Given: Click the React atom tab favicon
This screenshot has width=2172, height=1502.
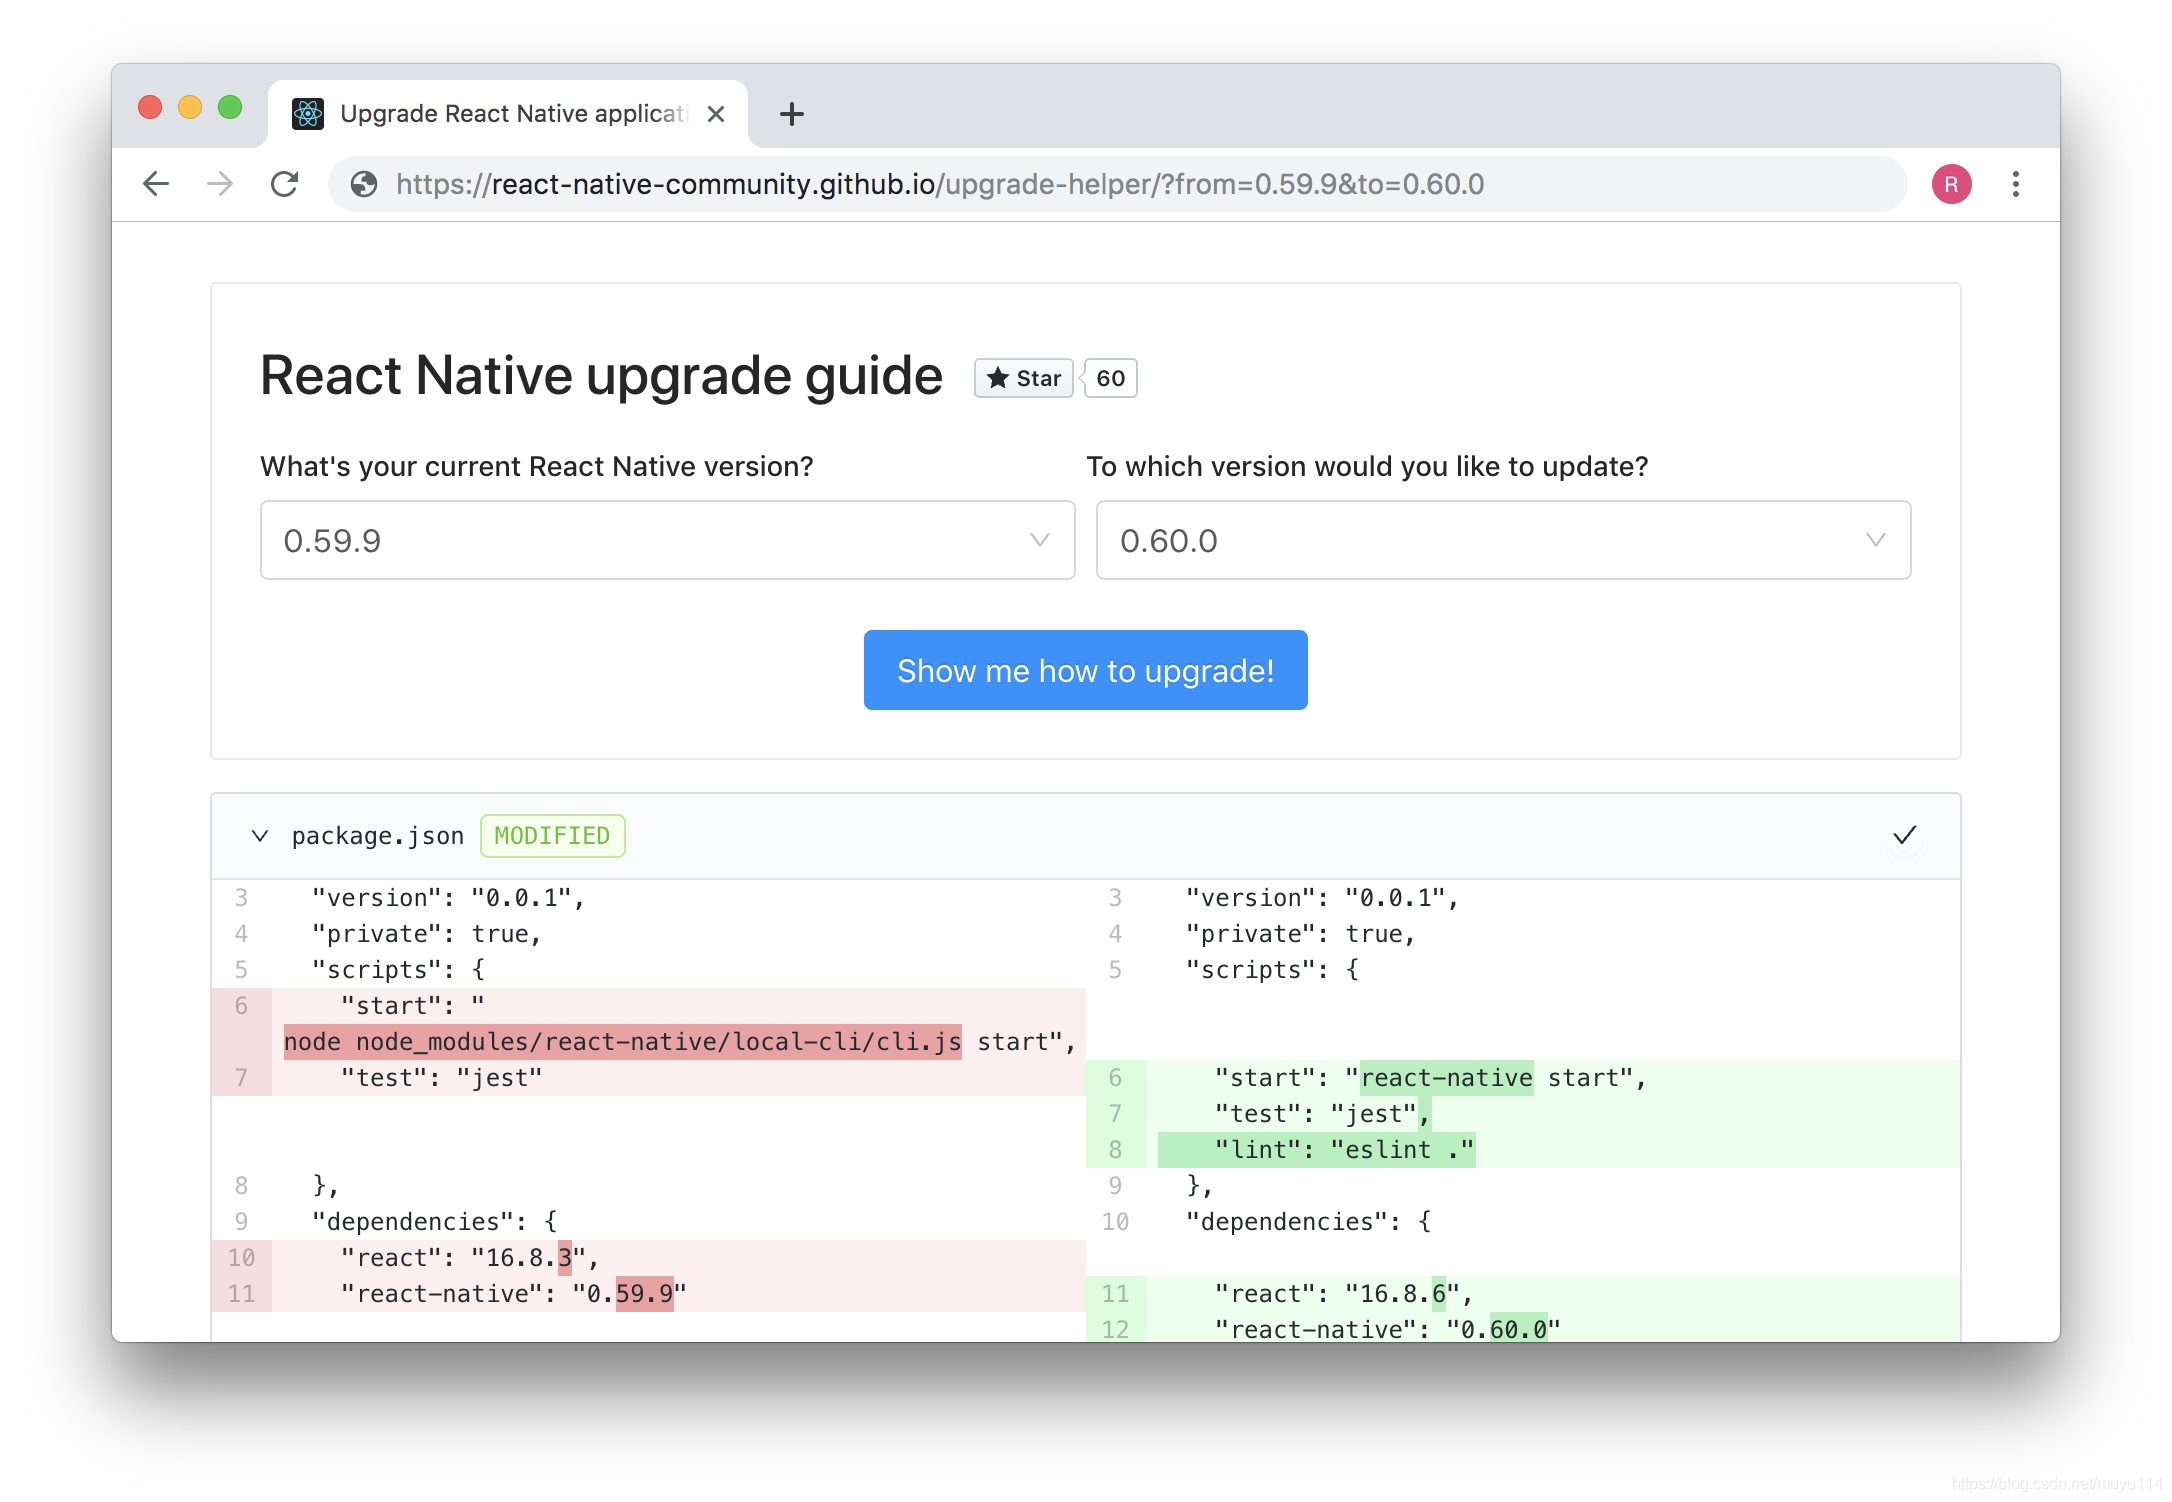Looking at the screenshot, I should [308, 114].
